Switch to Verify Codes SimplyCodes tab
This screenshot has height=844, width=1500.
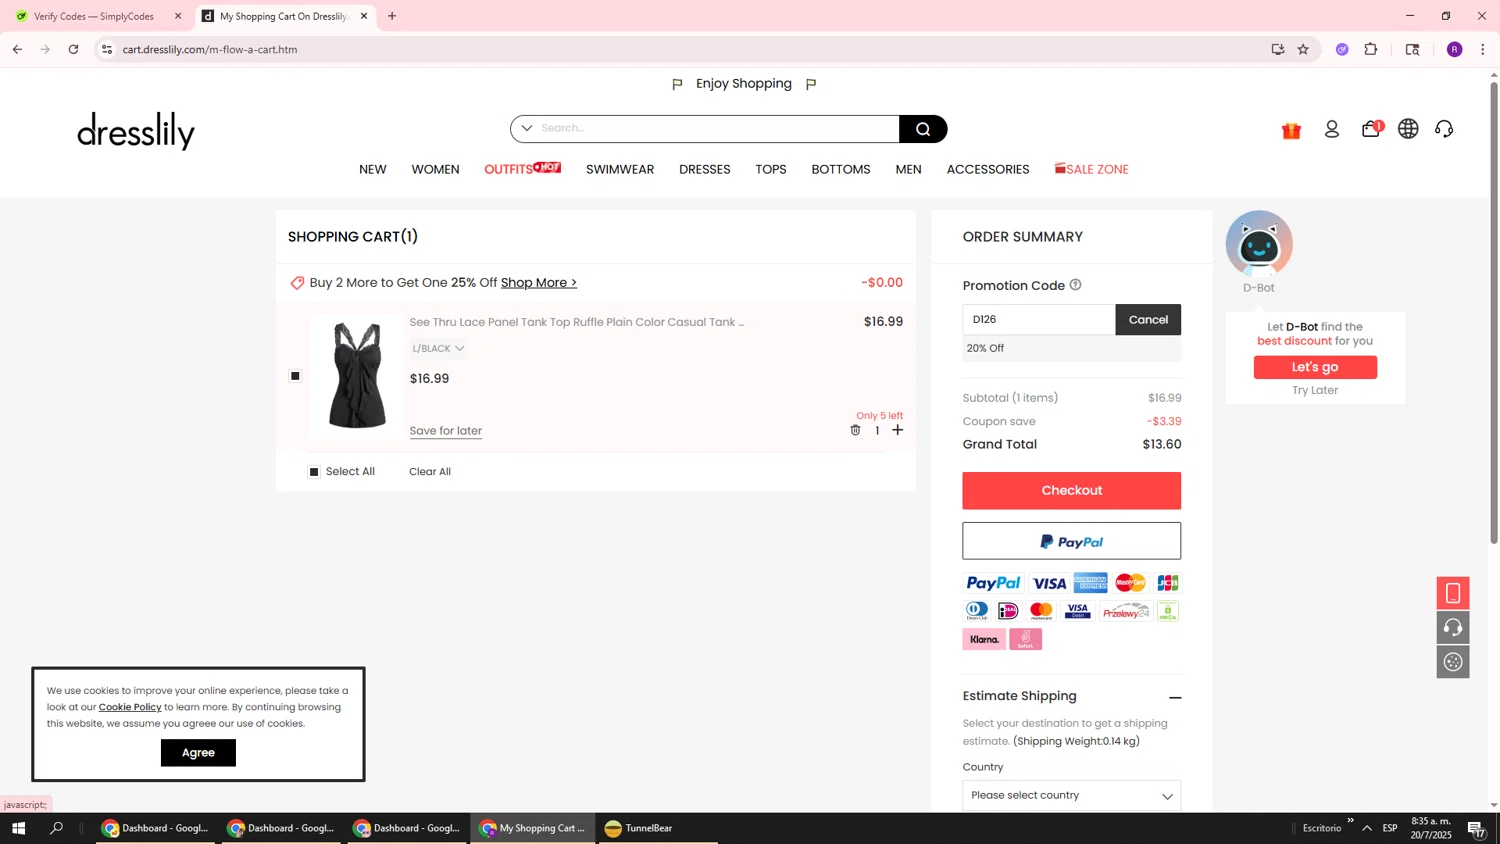tap(95, 16)
